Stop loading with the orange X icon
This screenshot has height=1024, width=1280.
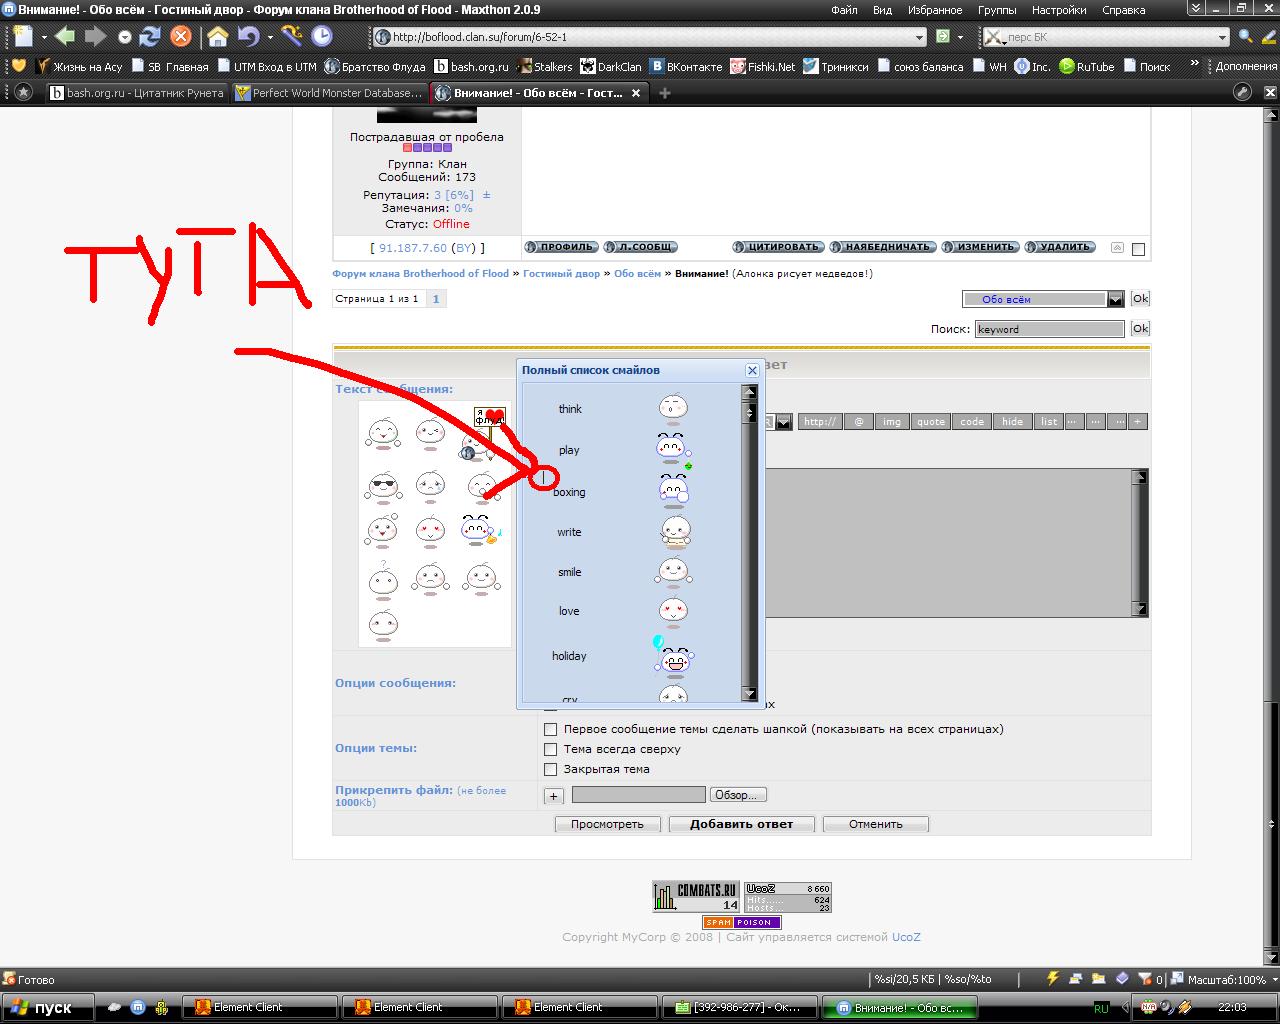click(181, 37)
